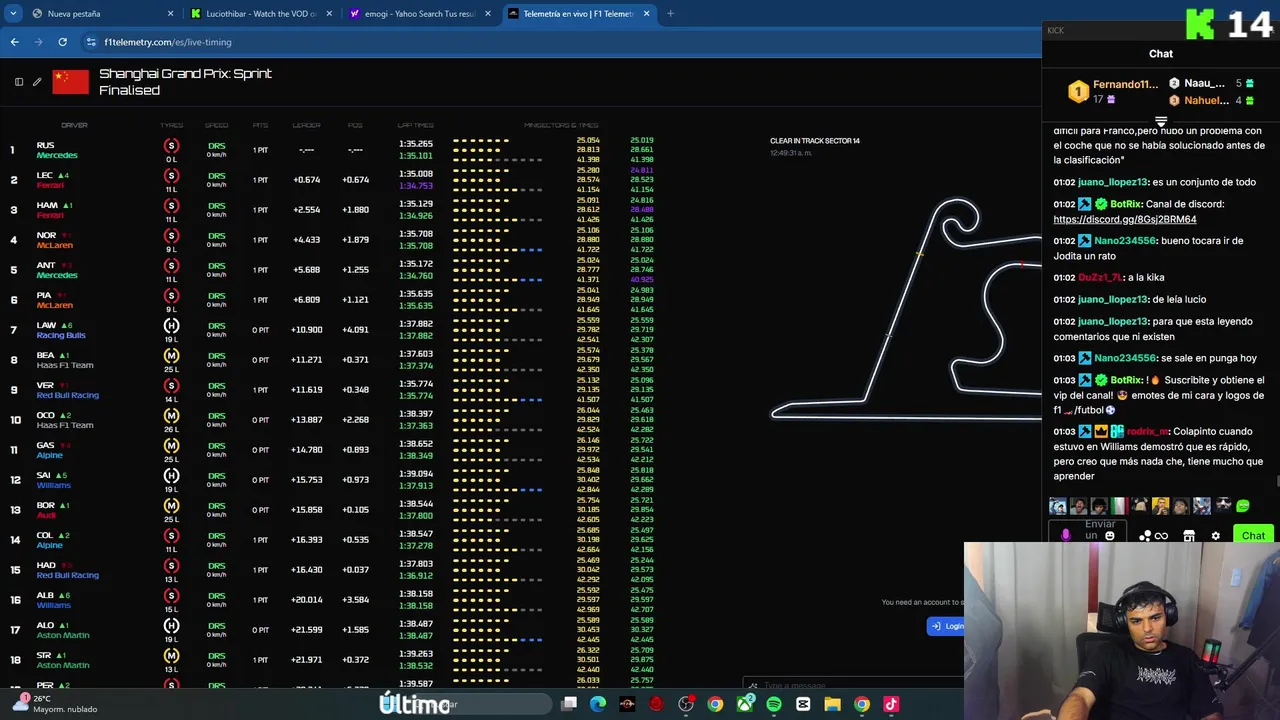Screen dimensions: 1280x720
Task: Open Xbox app from taskbar
Action: point(745,704)
